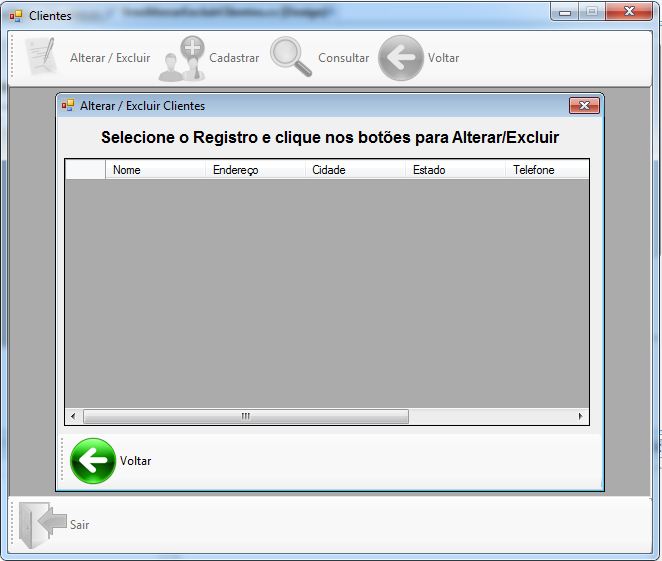Sort the grid by the Estado column

pyautogui.click(x=454, y=170)
